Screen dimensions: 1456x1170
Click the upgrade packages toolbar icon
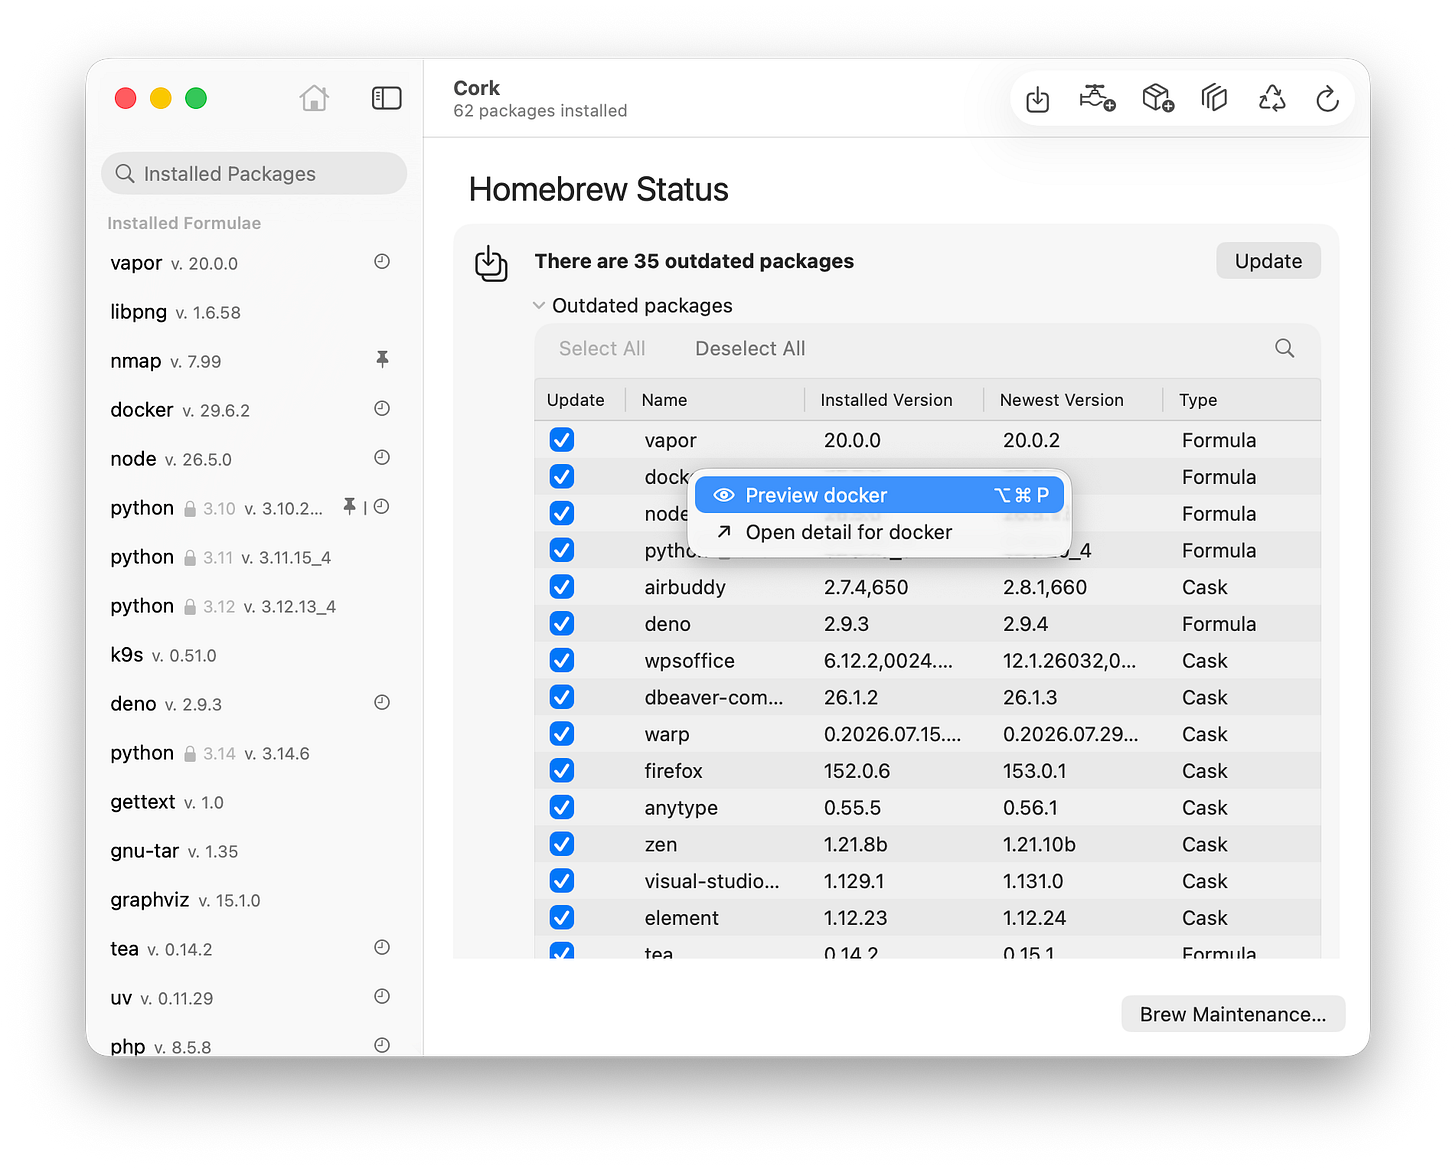tap(1038, 99)
